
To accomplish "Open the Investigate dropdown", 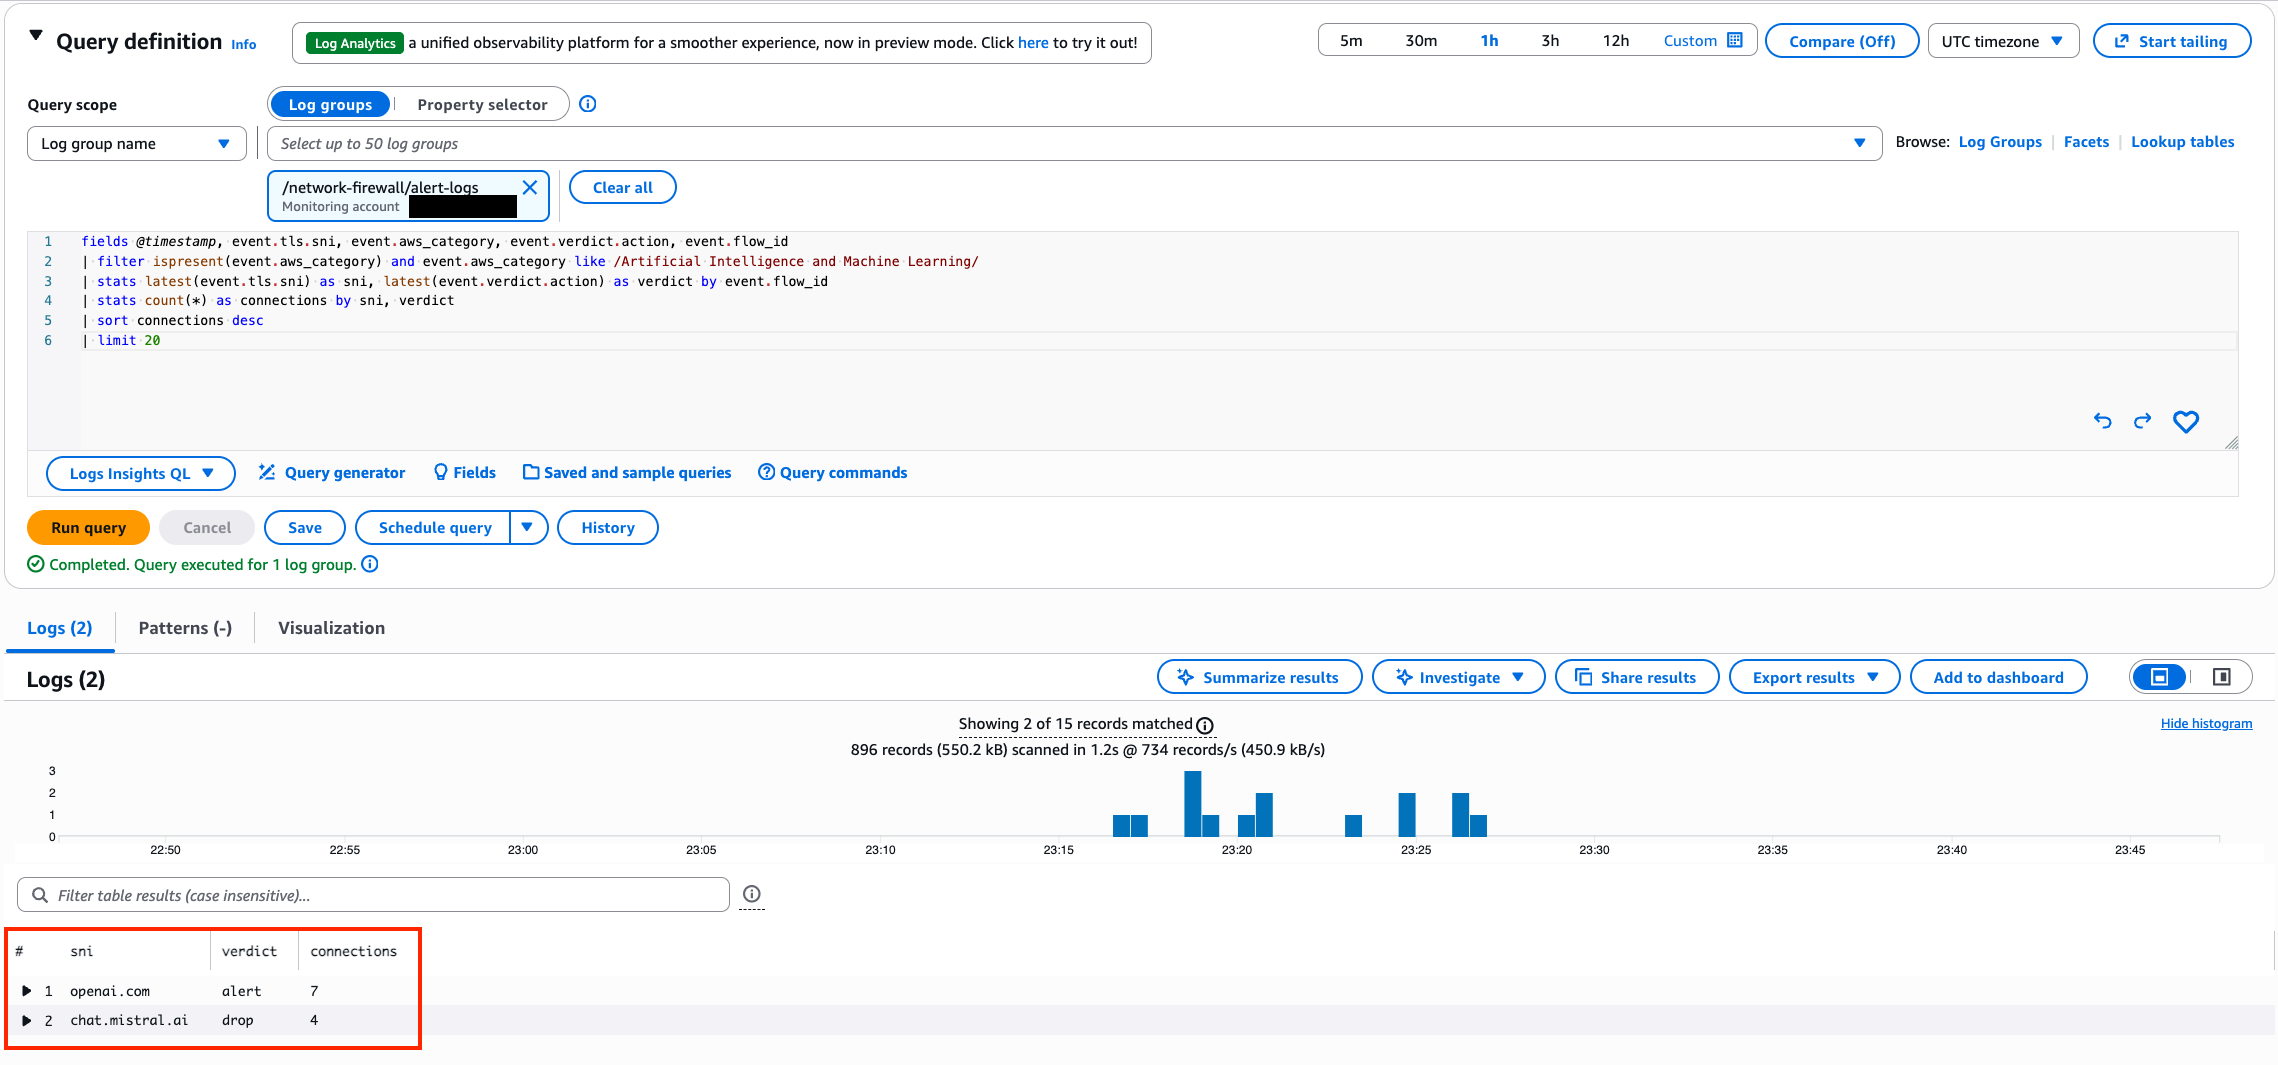I will pos(1459,677).
